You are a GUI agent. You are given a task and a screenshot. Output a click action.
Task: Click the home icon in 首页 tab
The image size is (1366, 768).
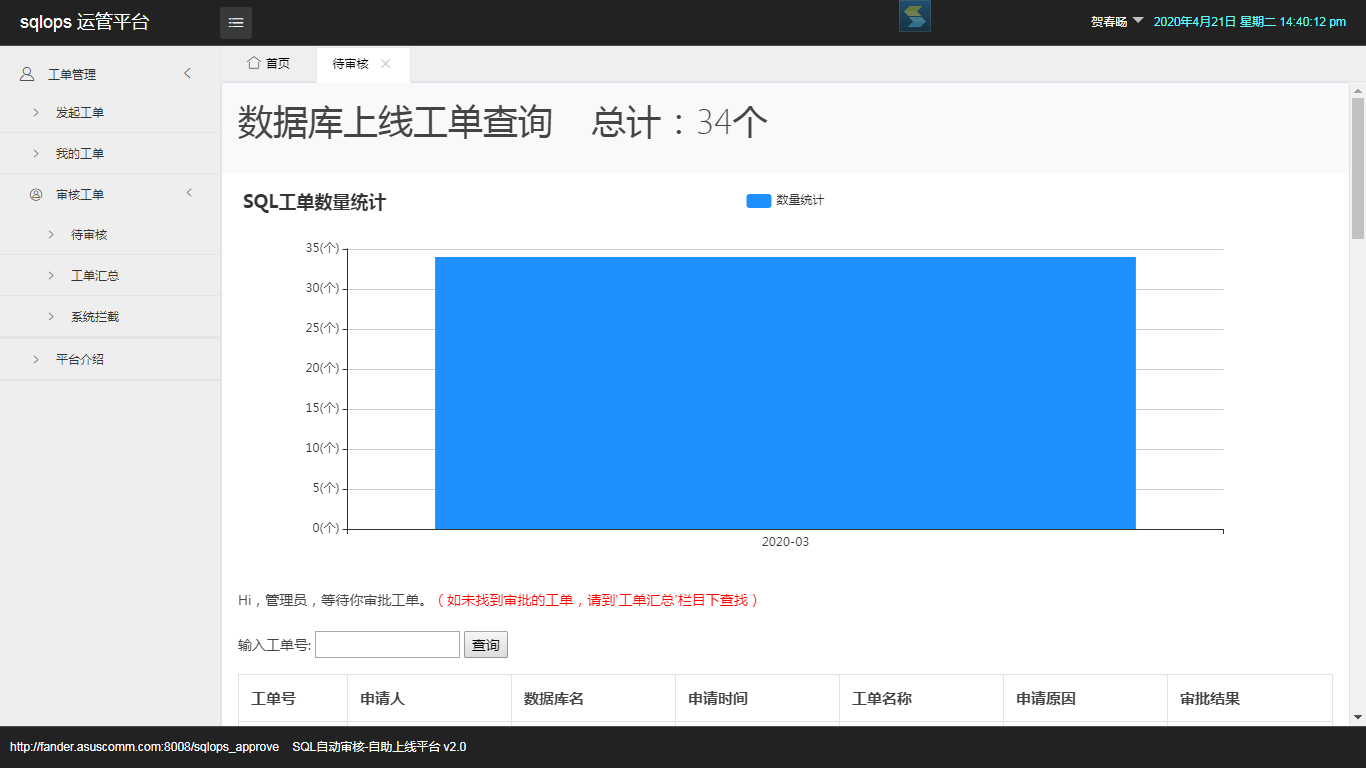[253, 63]
